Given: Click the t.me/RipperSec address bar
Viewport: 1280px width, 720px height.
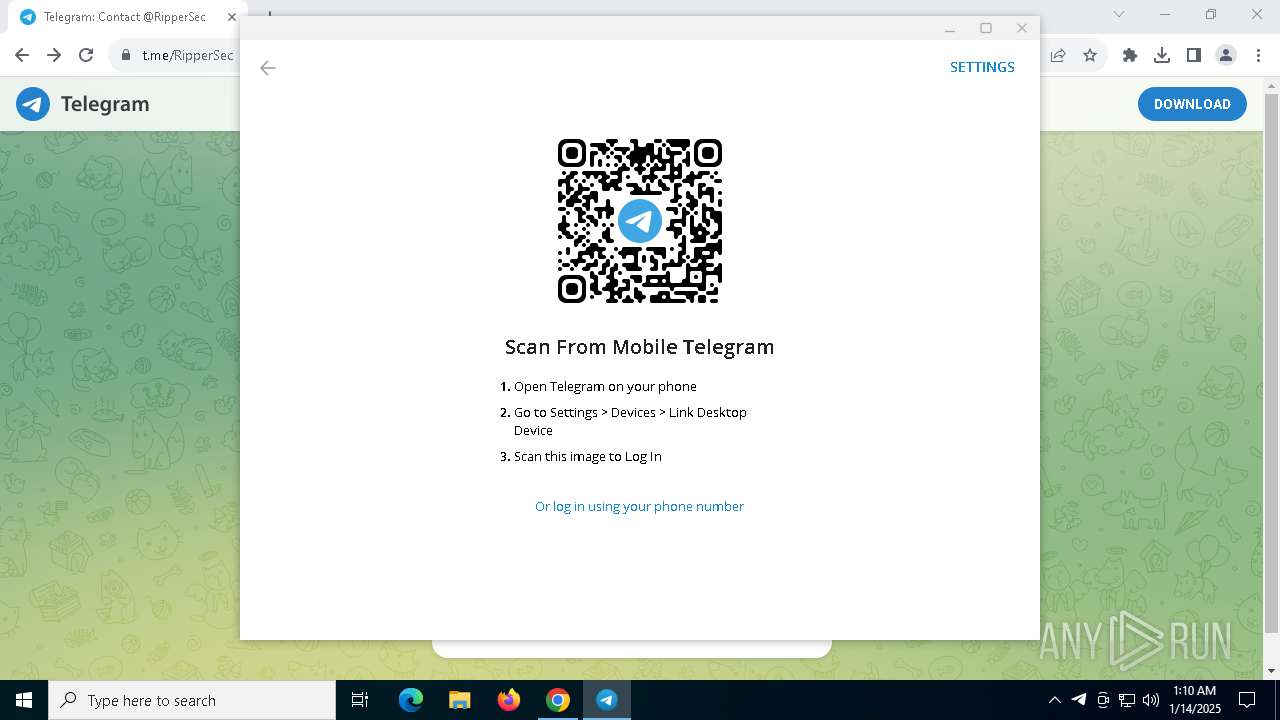Looking at the screenshot, I should click(187, 55).
